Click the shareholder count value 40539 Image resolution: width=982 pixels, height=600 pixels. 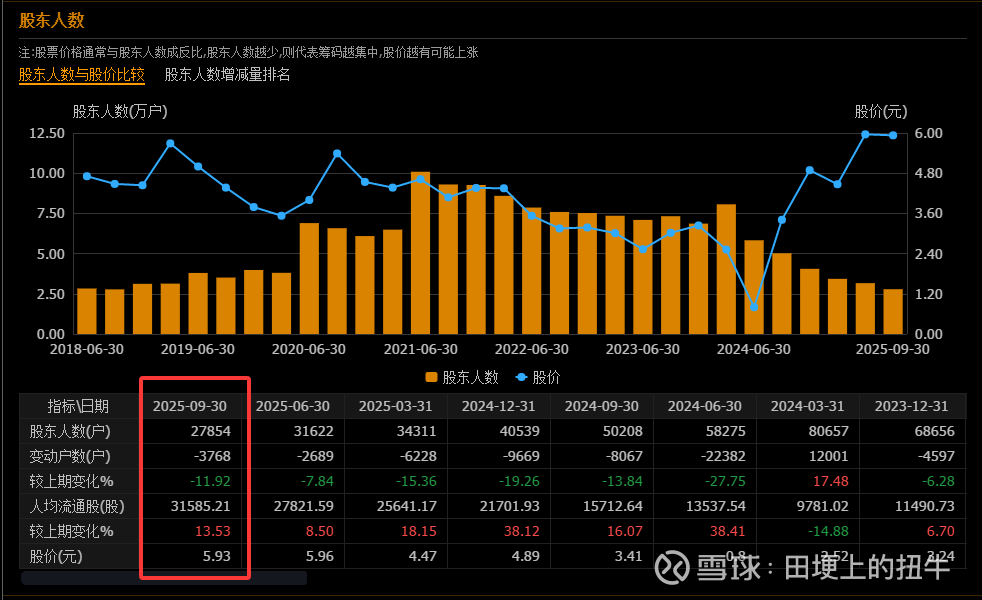[x=519, y=431]
